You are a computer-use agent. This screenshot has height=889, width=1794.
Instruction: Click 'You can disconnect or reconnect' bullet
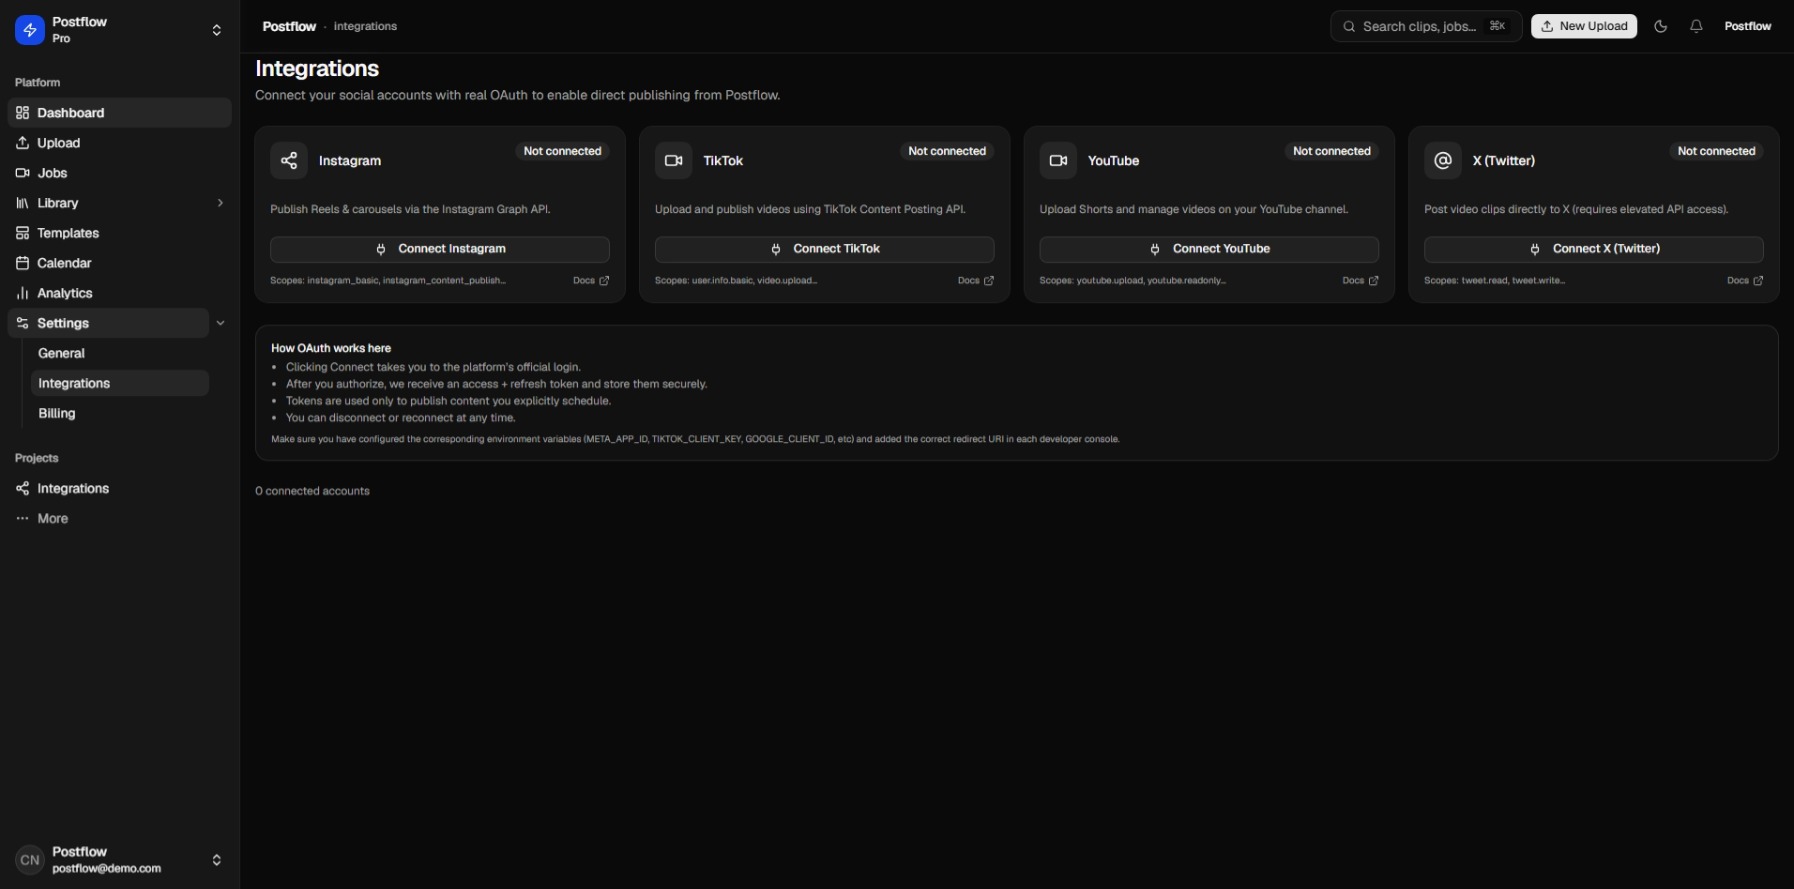401,418
